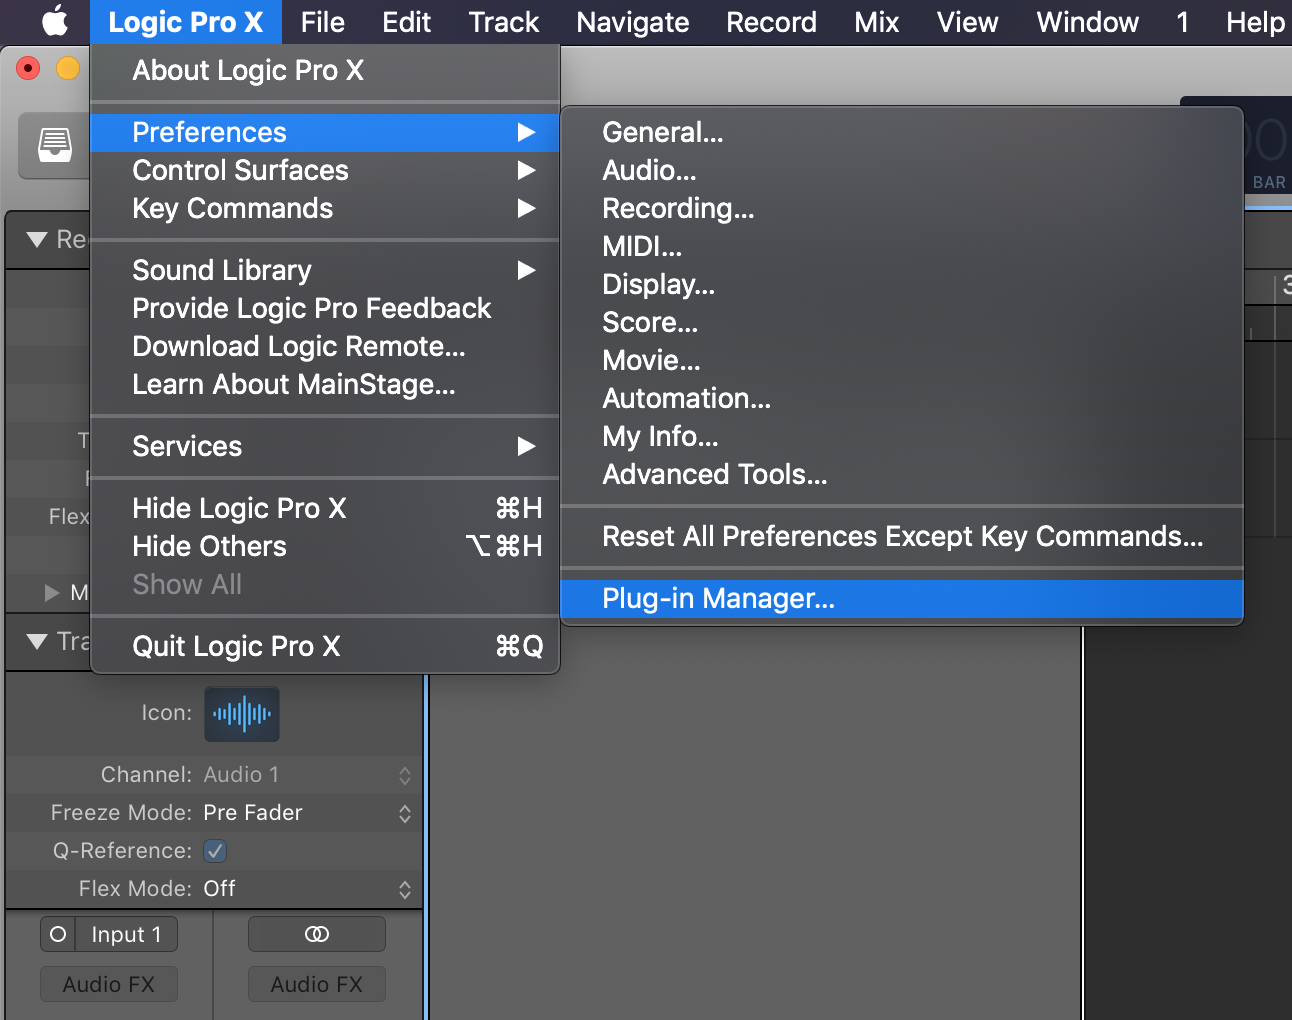Open the Help menu

coord(1256,22)
